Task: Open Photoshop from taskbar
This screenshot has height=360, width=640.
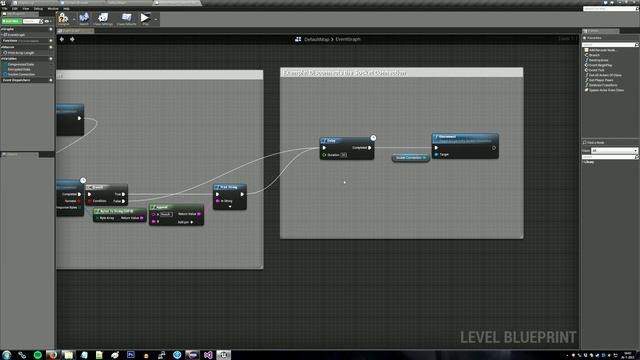Action: [x=131, y=355]
